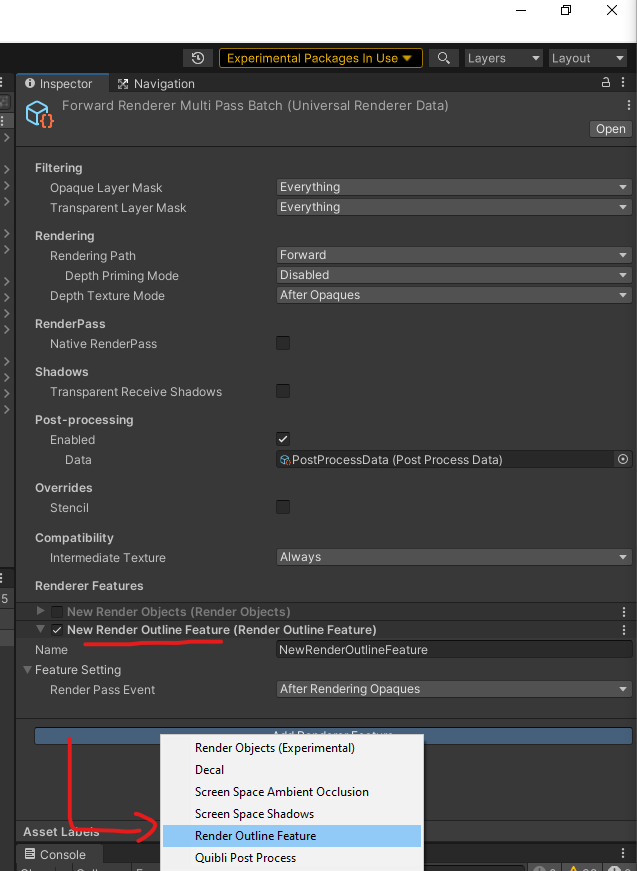Open Render Outline Feature options menu
Viewport: 637px width, 871px height.
tap(624, 630)
